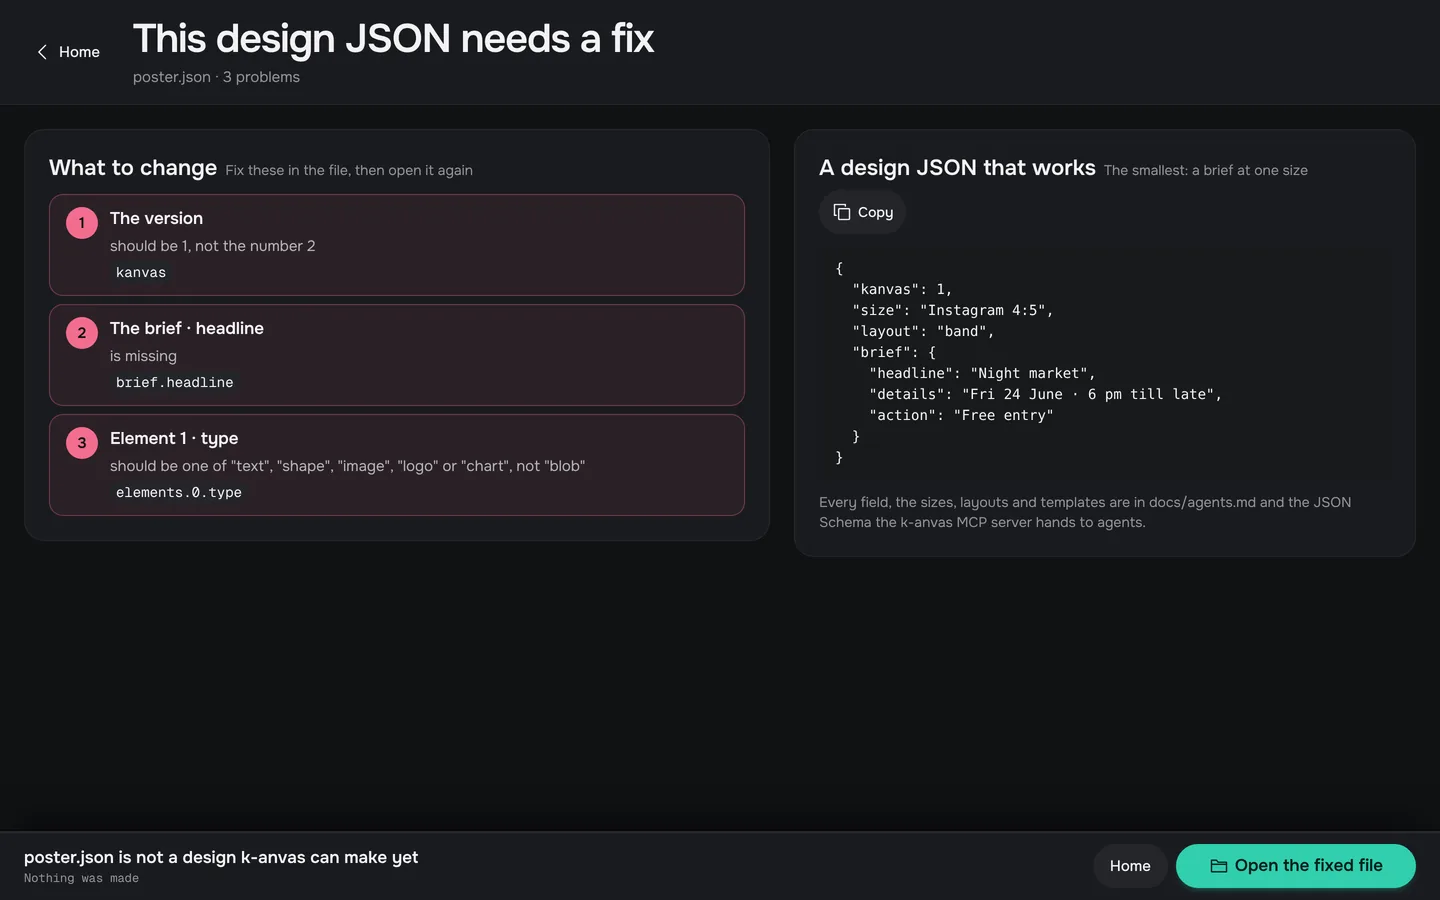Click the '"action": "Free entry"' code line

(961, 415)
